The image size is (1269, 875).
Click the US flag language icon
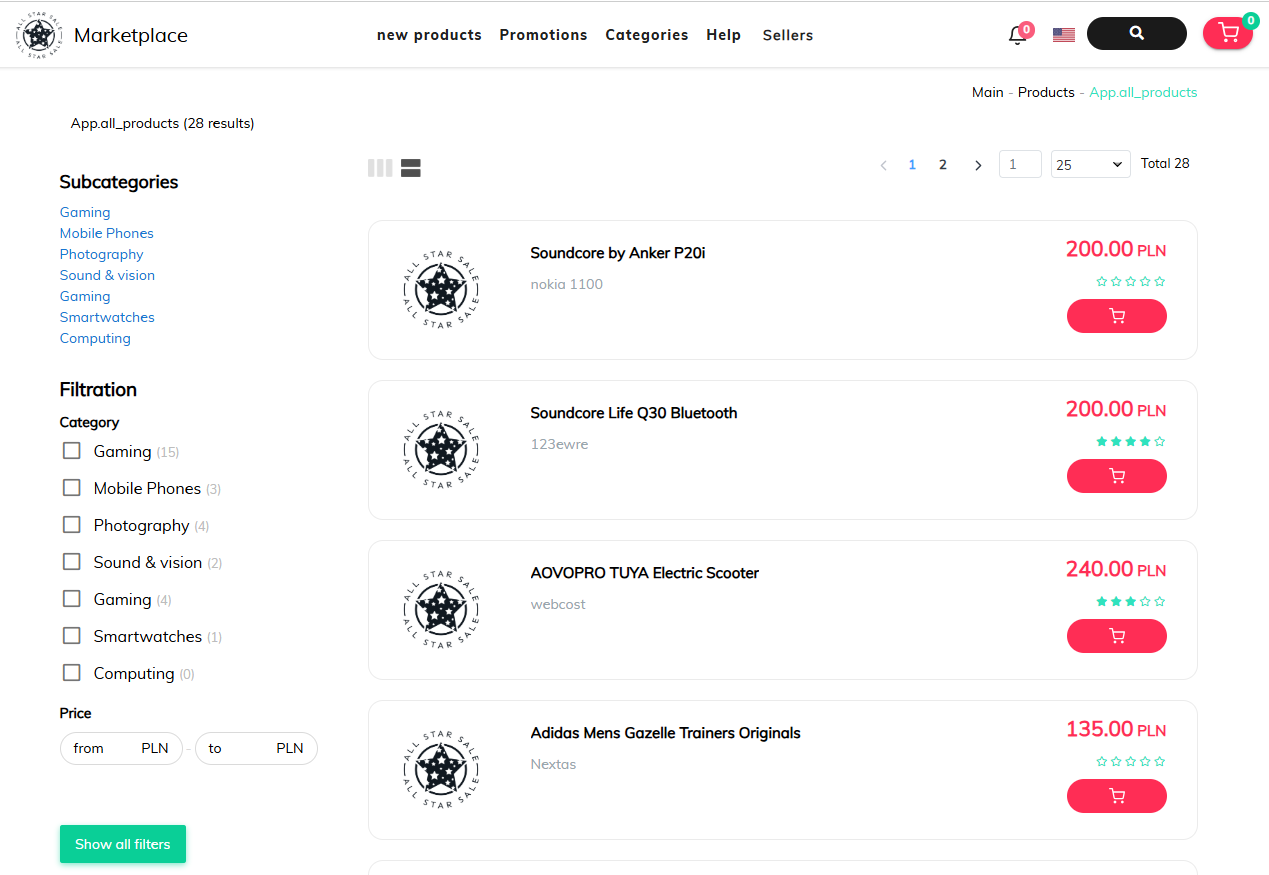(x=1064, y=35)
